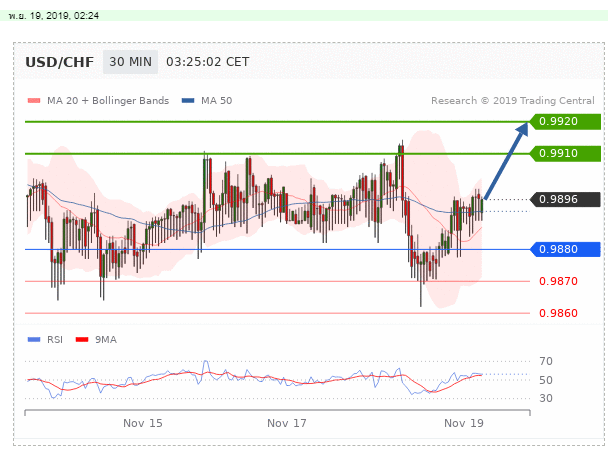608x453 pixels.
Task: Click the 9MA indicator label
Action: (x=105, y=340)
